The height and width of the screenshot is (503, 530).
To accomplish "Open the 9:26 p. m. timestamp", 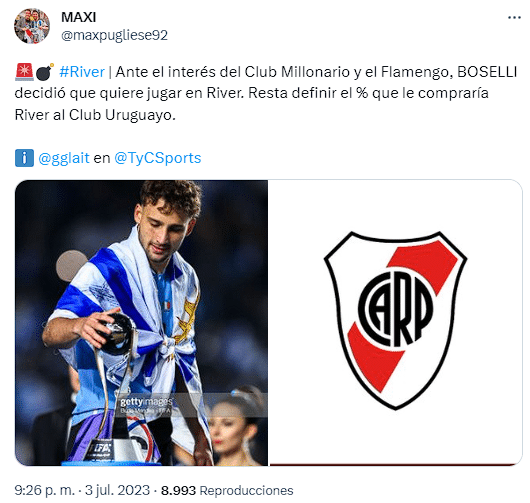I will pos(44,490).
